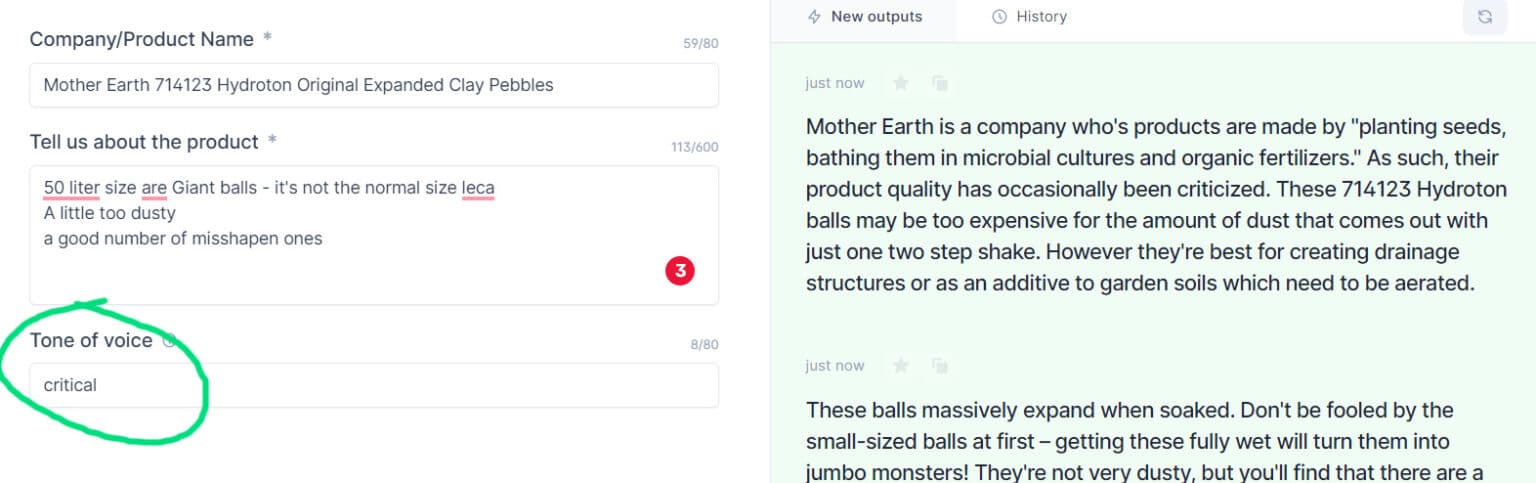This screenshot has height=483, width=1536.
Task: Favorite the second output with the star
Action: coord(900,366)
